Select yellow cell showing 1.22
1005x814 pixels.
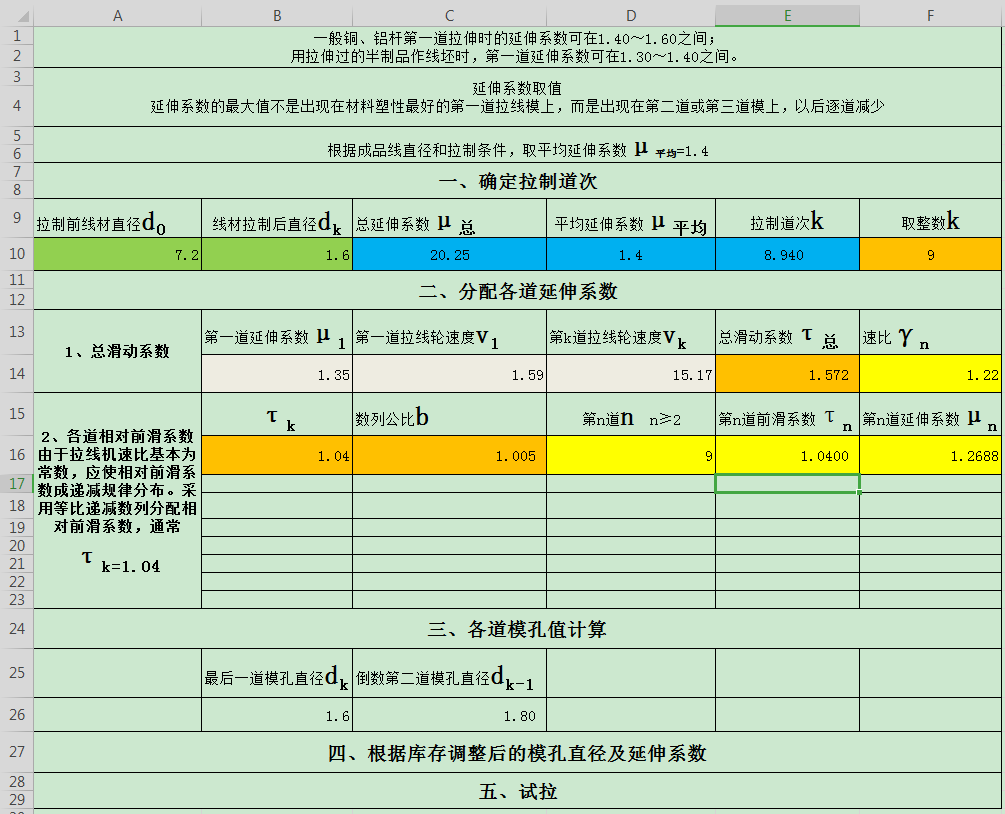[x=930, y=374]
